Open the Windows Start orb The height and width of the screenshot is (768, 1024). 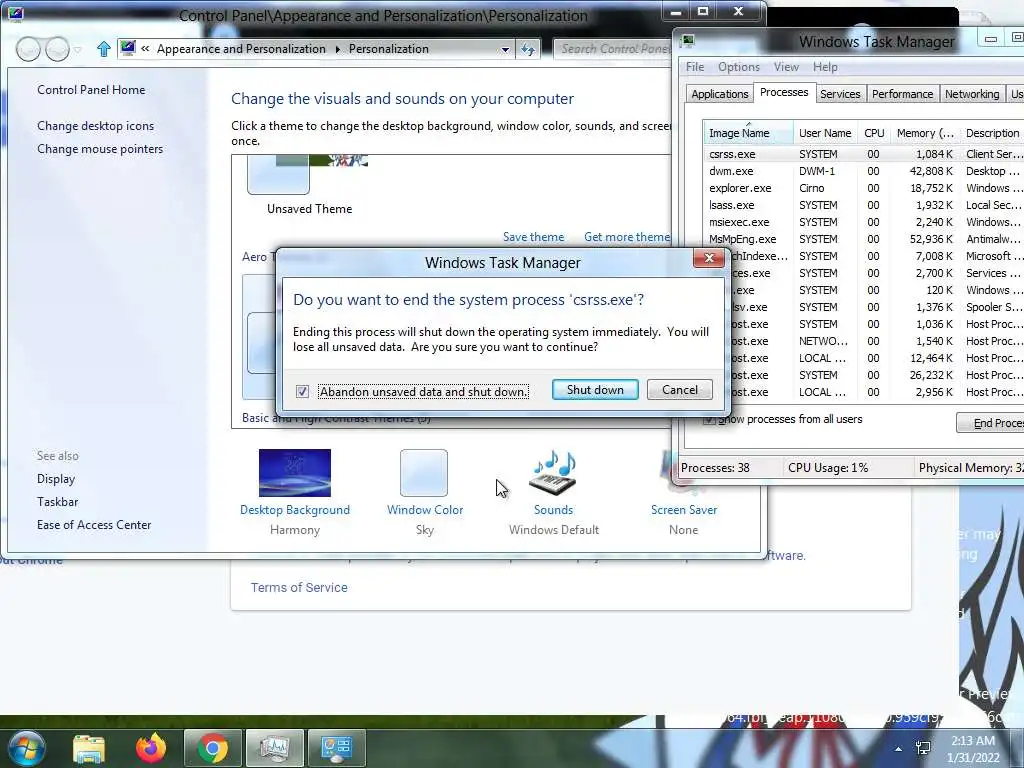click(25, 748)
